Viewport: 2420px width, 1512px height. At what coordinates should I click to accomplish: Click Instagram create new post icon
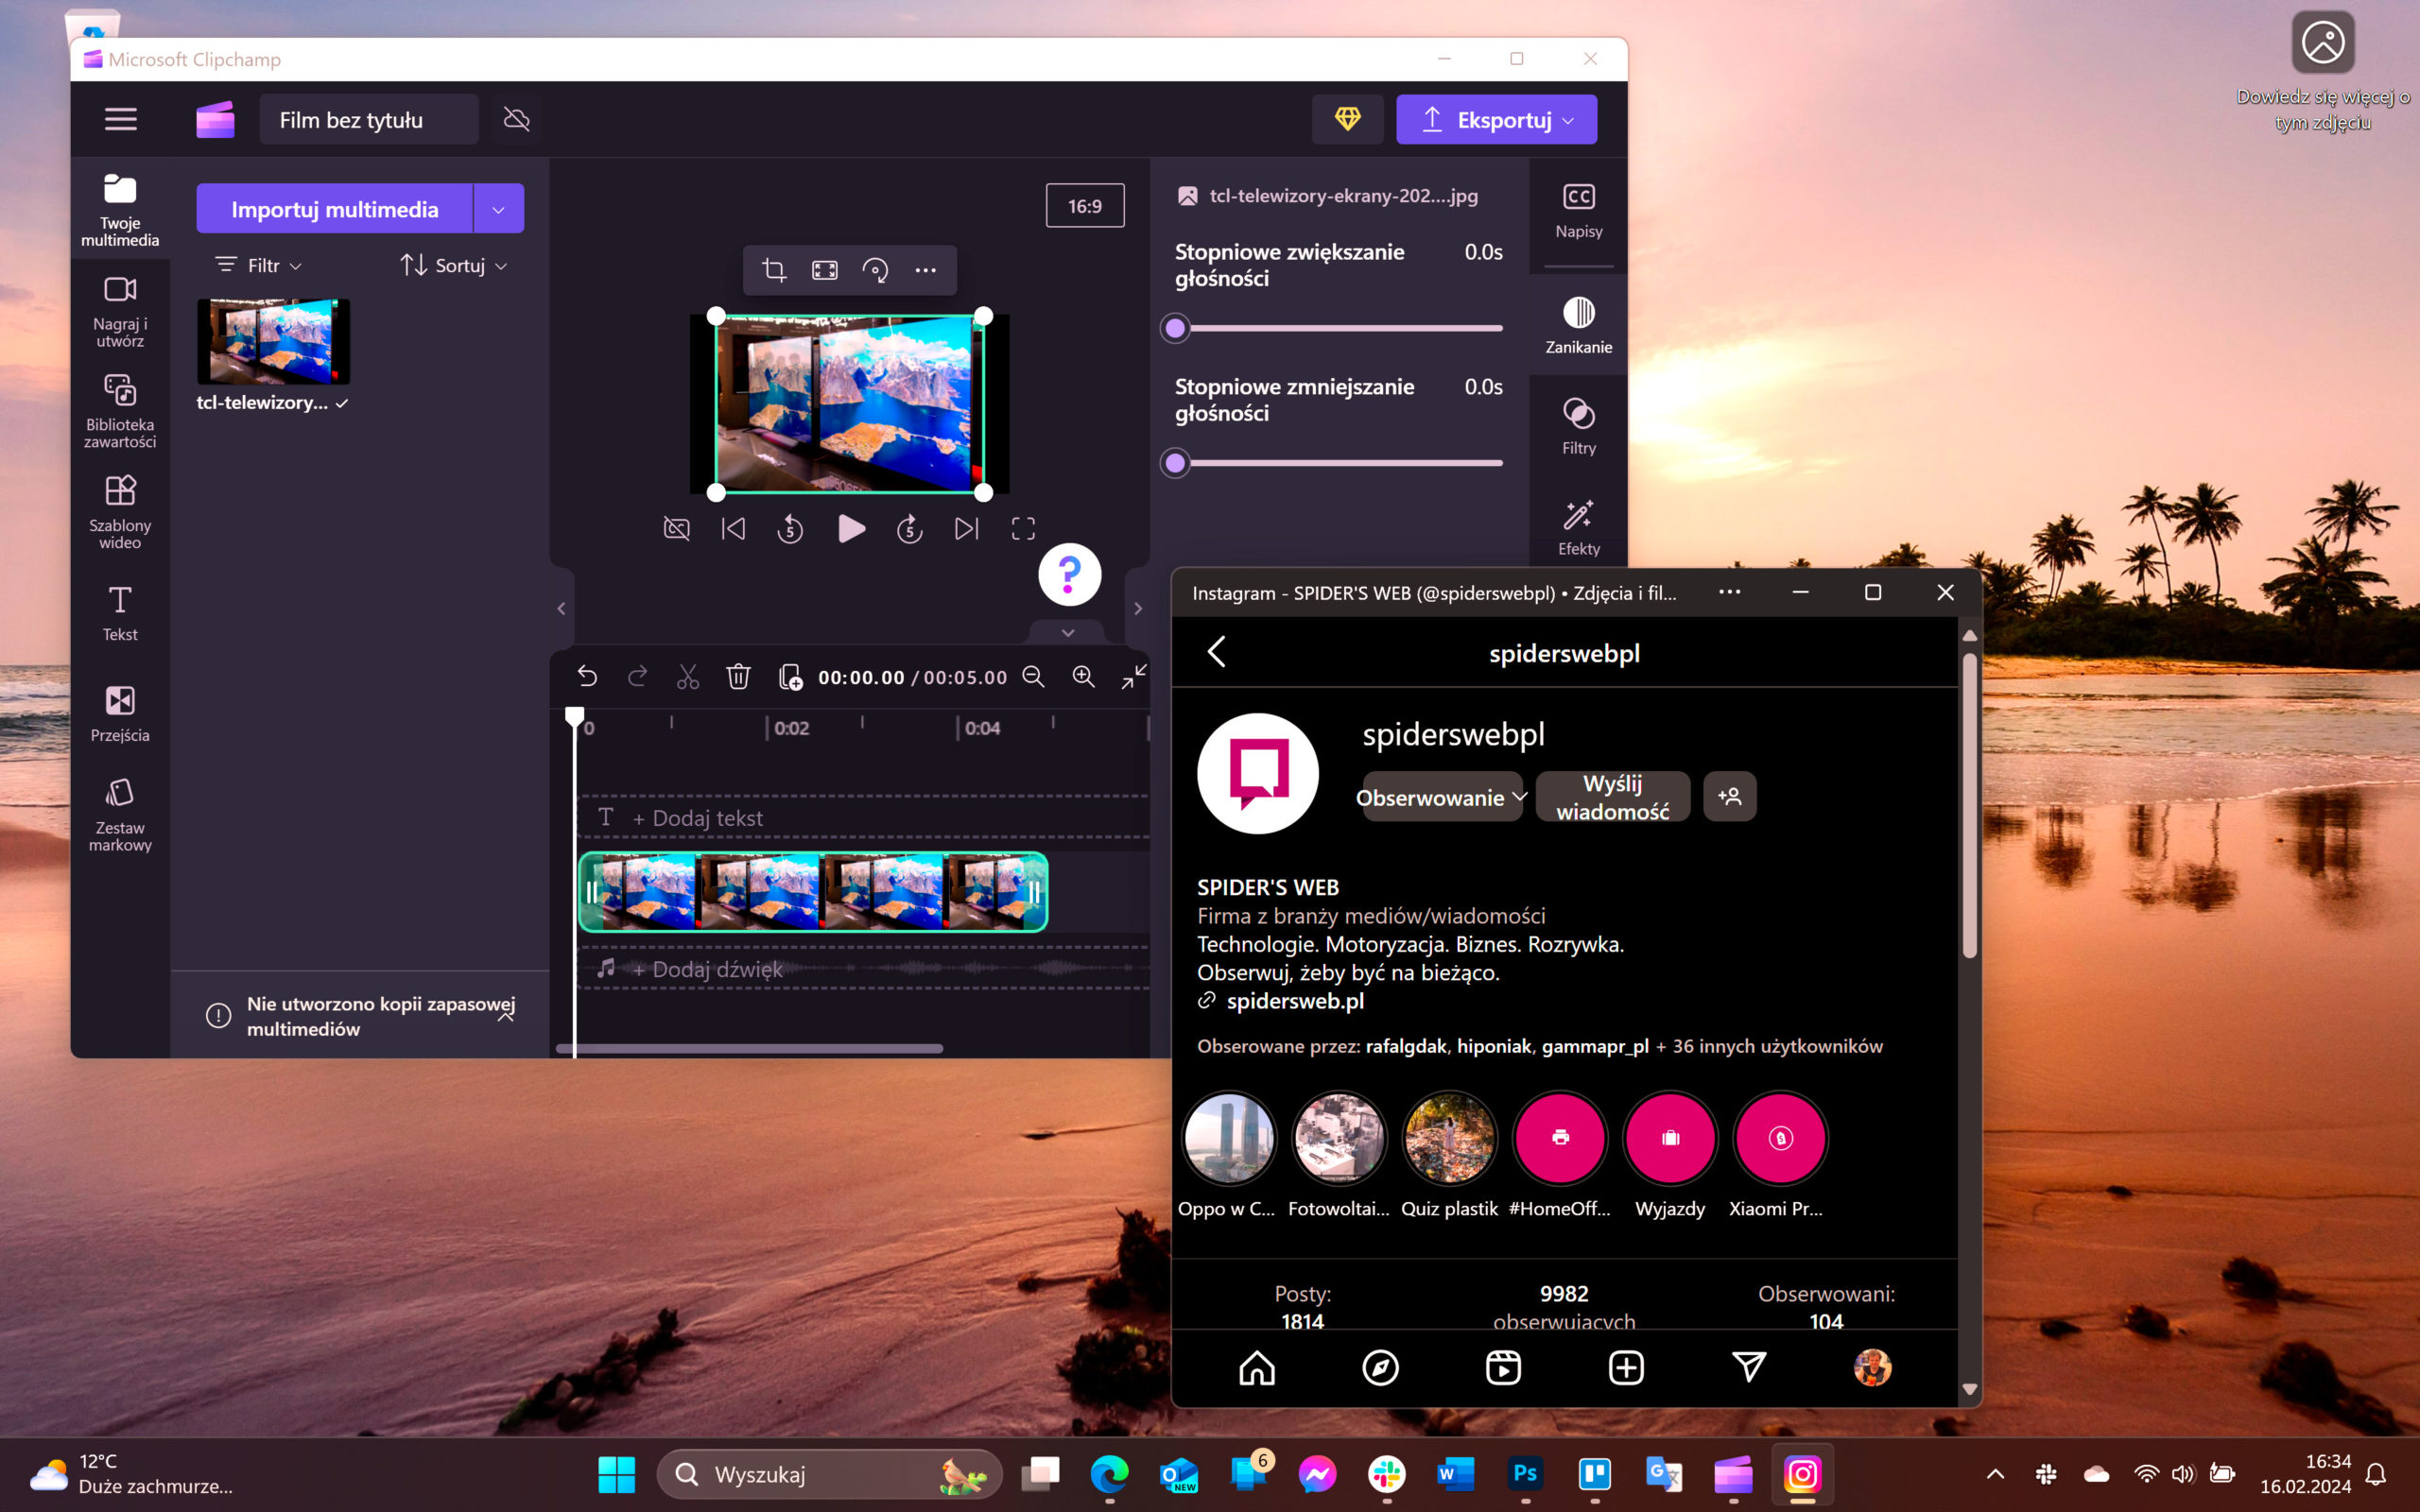tap(1626, 1367)
